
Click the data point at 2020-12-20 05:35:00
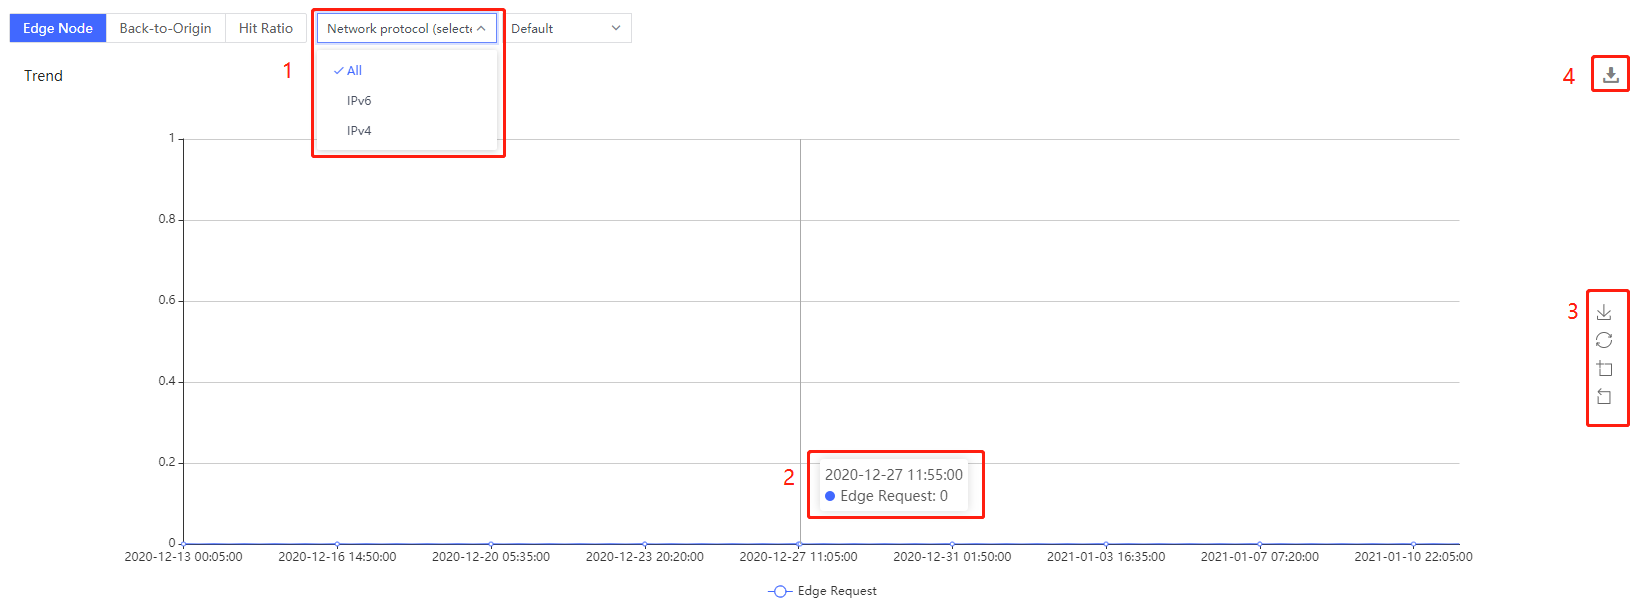(491, 544)
